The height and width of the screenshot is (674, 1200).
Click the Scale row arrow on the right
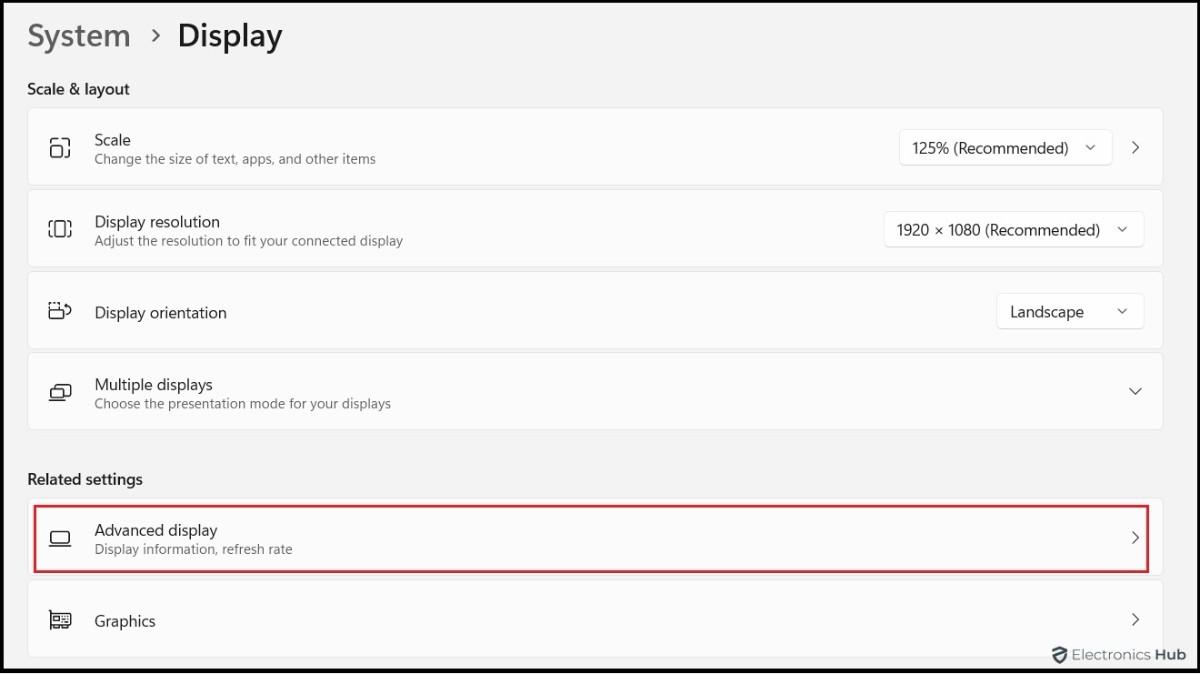point(1136,147)
